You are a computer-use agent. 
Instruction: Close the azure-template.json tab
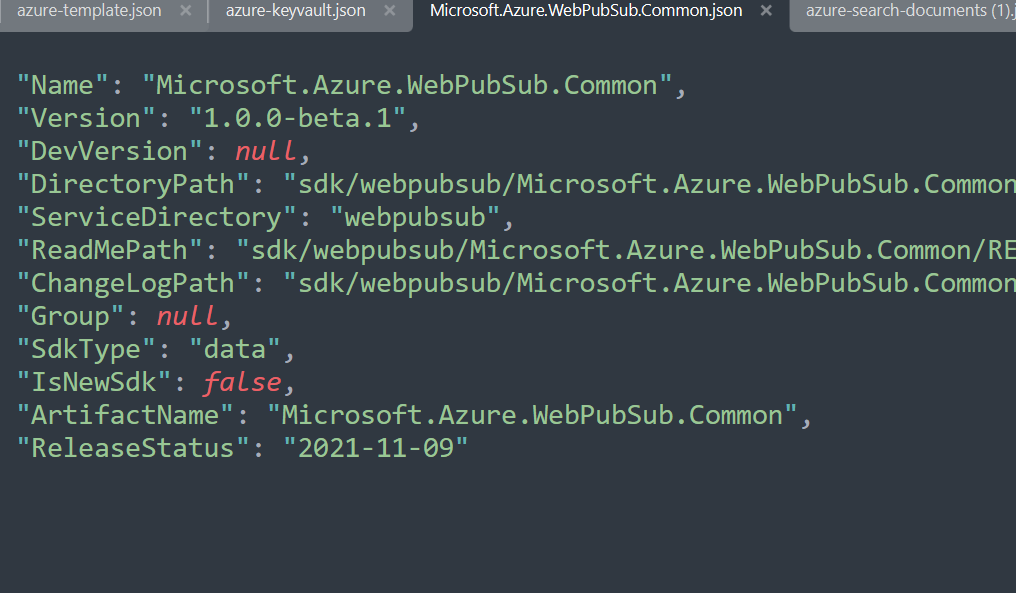(x=185, y=10)
